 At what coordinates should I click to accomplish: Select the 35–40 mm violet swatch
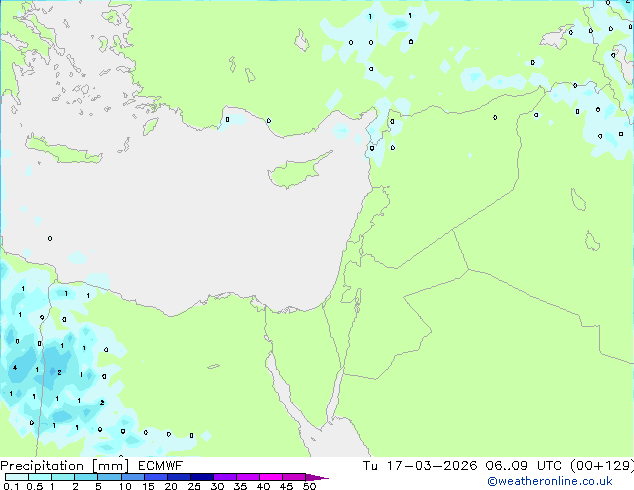(247, 477)
